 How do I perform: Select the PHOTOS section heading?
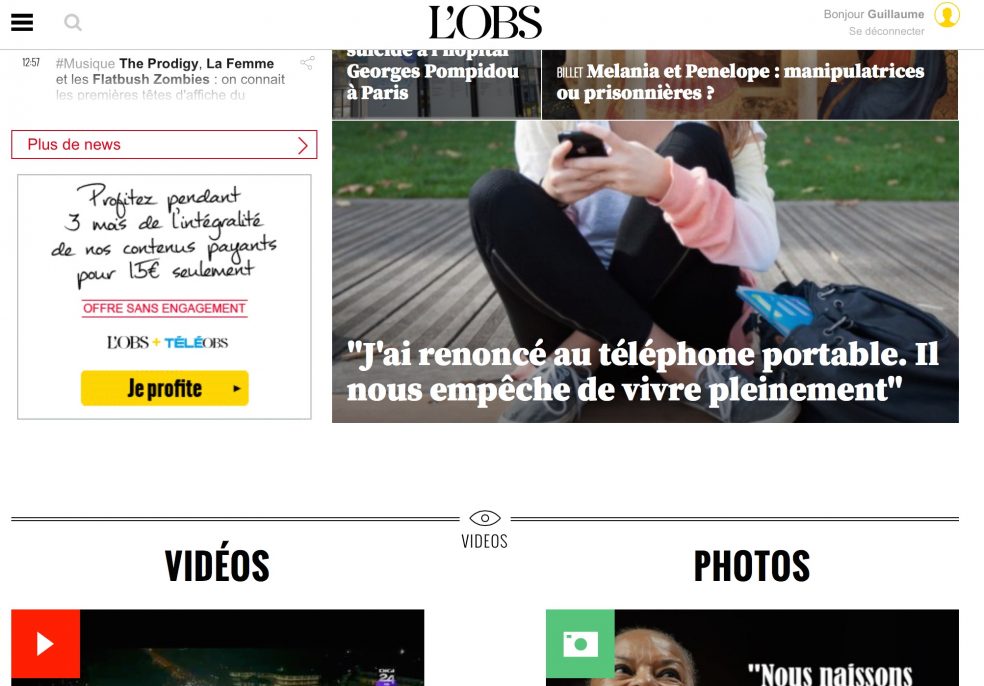click(752, 565)
